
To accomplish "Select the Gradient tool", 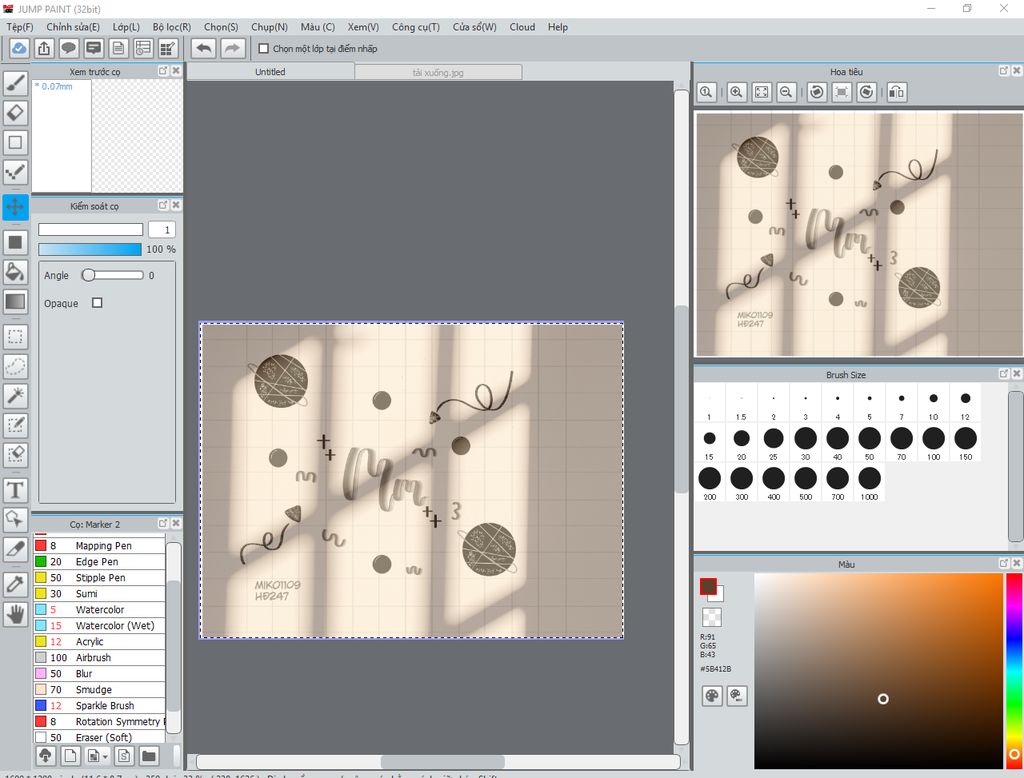I will click(16, 301).
